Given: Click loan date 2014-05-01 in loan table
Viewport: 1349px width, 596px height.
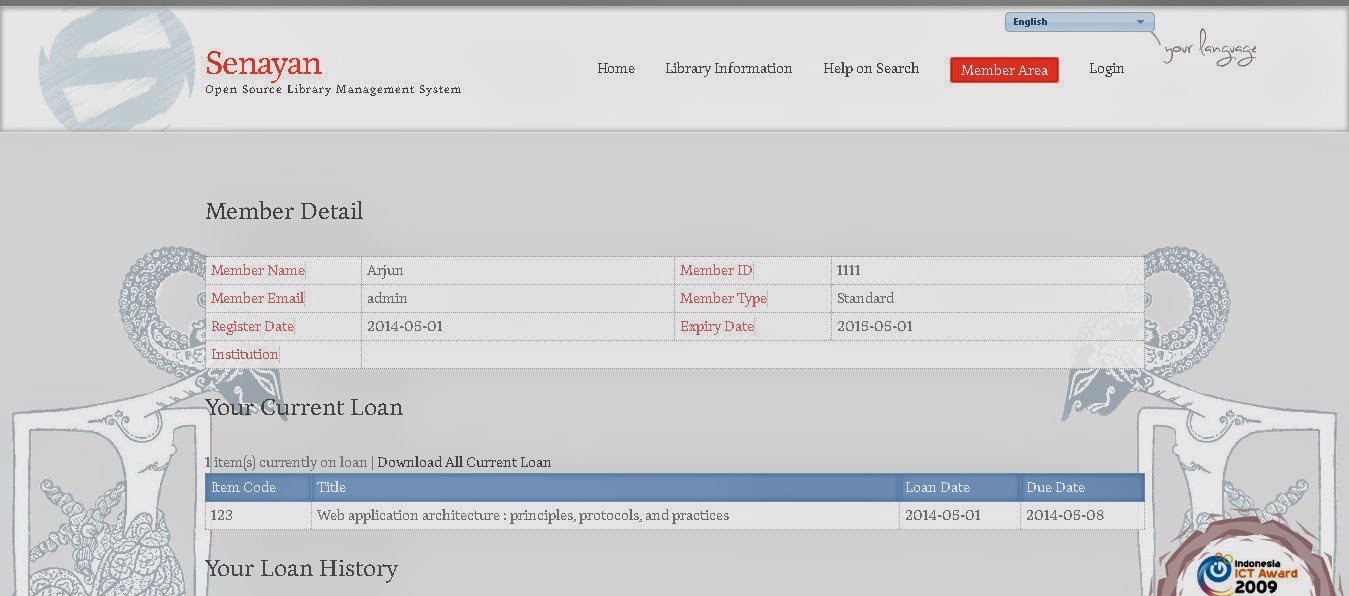Looking at the screenshot, I should [x=943, y=516].
